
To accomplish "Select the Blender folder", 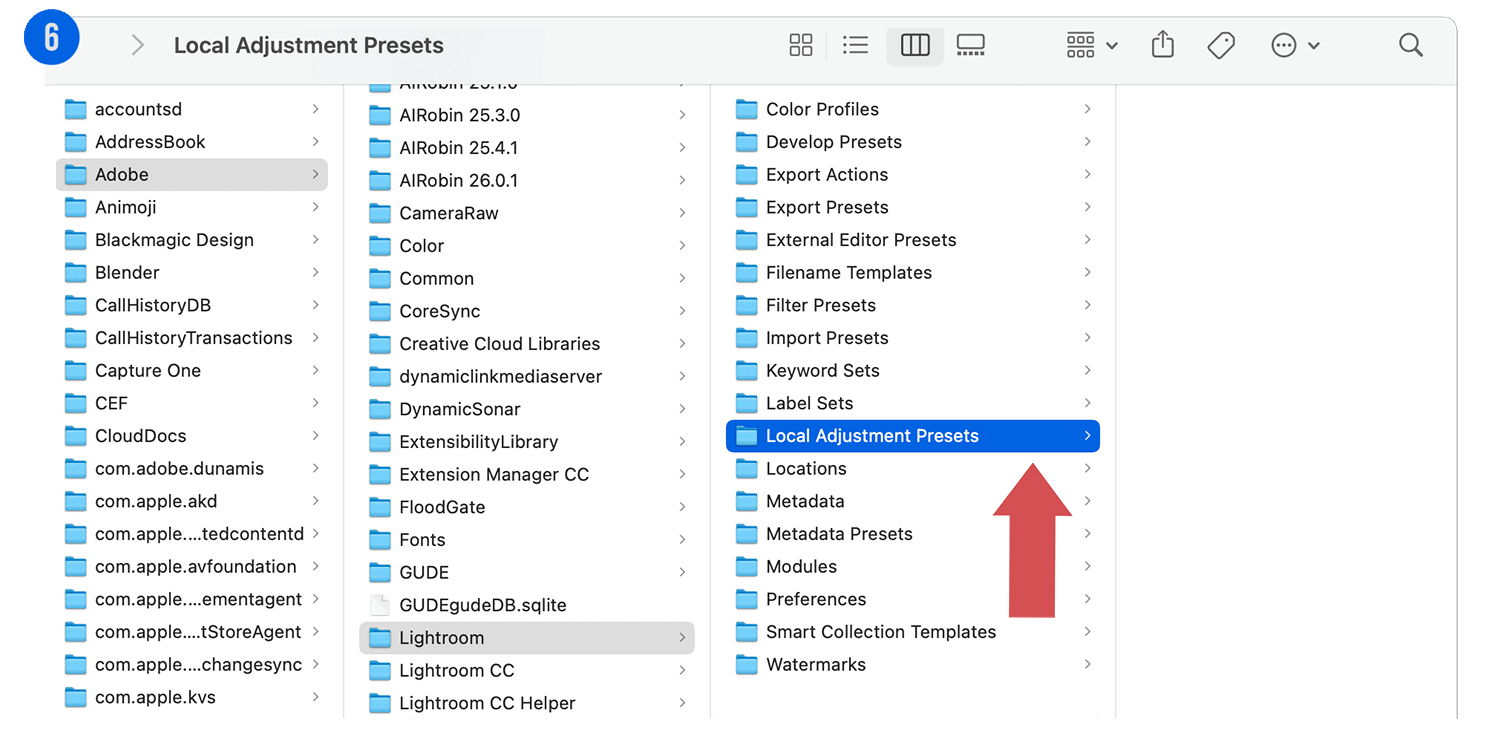I will coord(192,272).
